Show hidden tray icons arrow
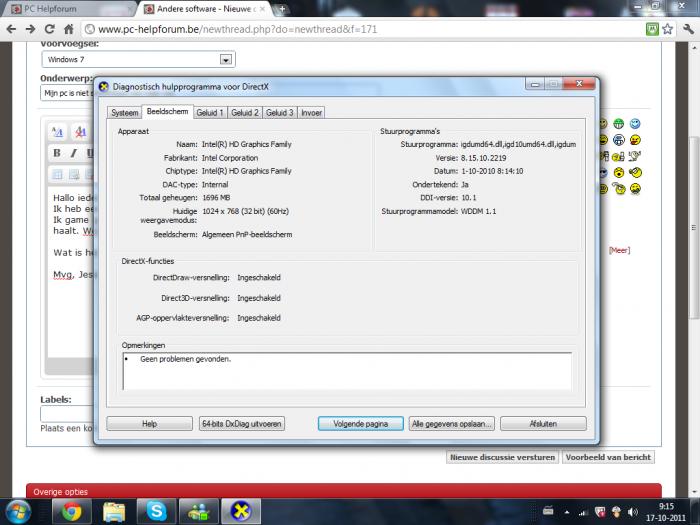This screenshot has width=700, height=525. click(x=566, y=512)
